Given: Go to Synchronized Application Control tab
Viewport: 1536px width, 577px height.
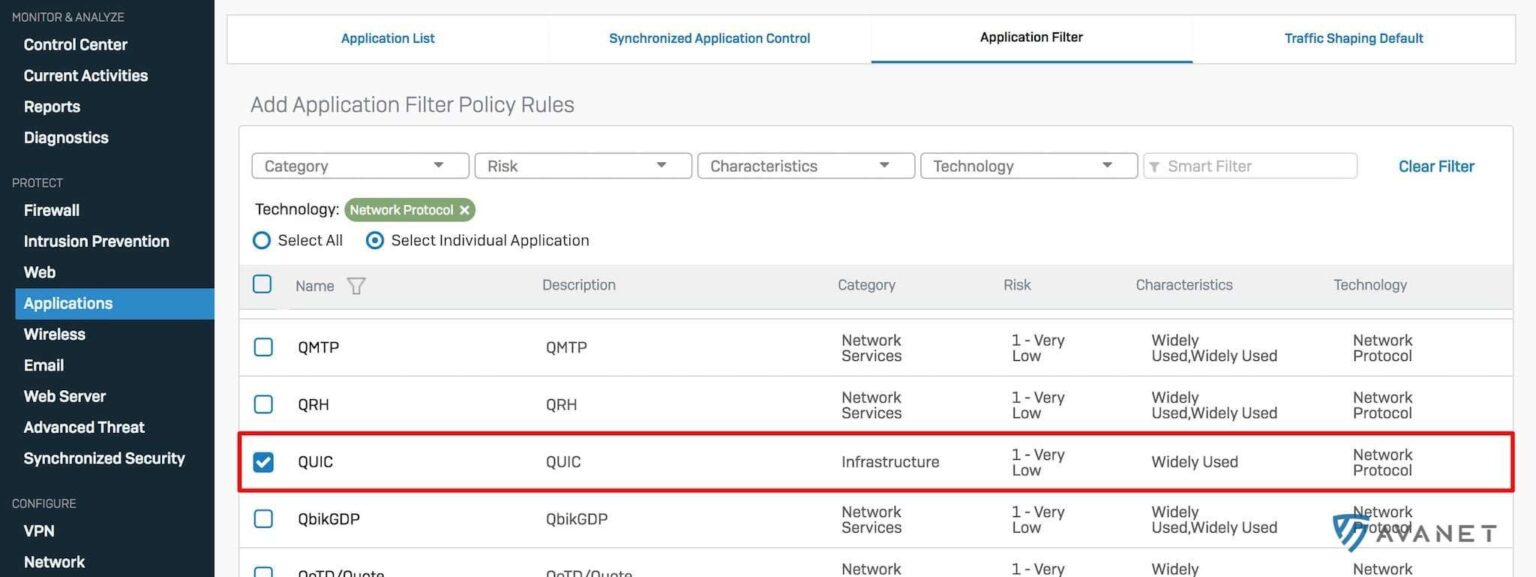Looking at the screenshot, I should coord(709,38).
